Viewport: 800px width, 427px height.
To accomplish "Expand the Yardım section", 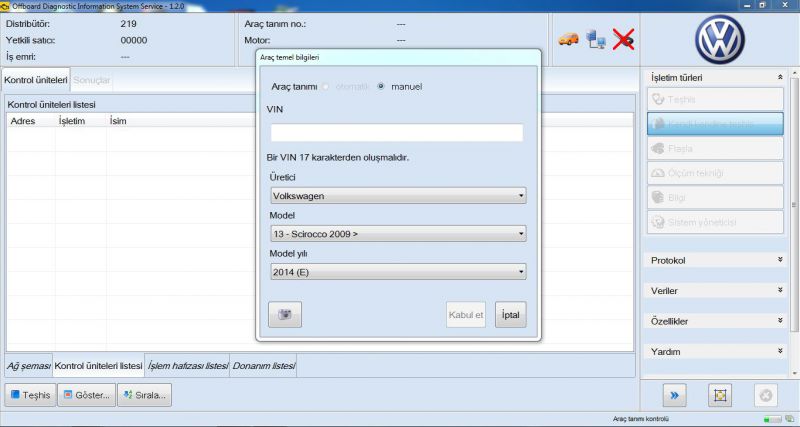I will [780, 351].
